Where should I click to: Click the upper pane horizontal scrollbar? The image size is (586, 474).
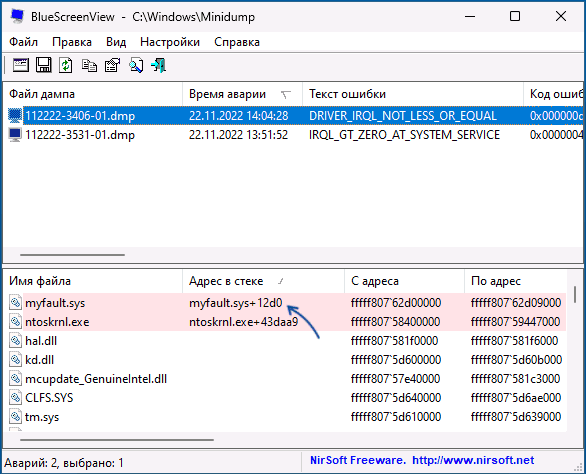(72, 255)
